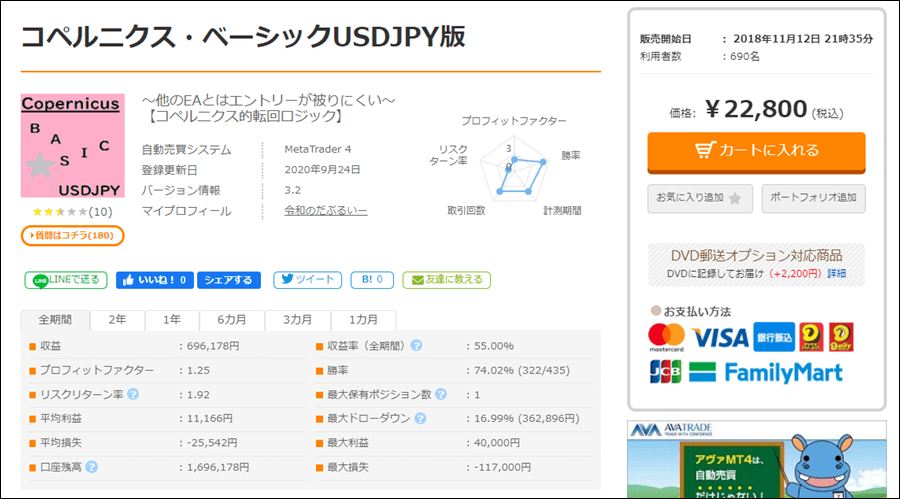900x499 pixels.
Task: Switch to the 3カ月 tab
Action: (x=297, y=320)
